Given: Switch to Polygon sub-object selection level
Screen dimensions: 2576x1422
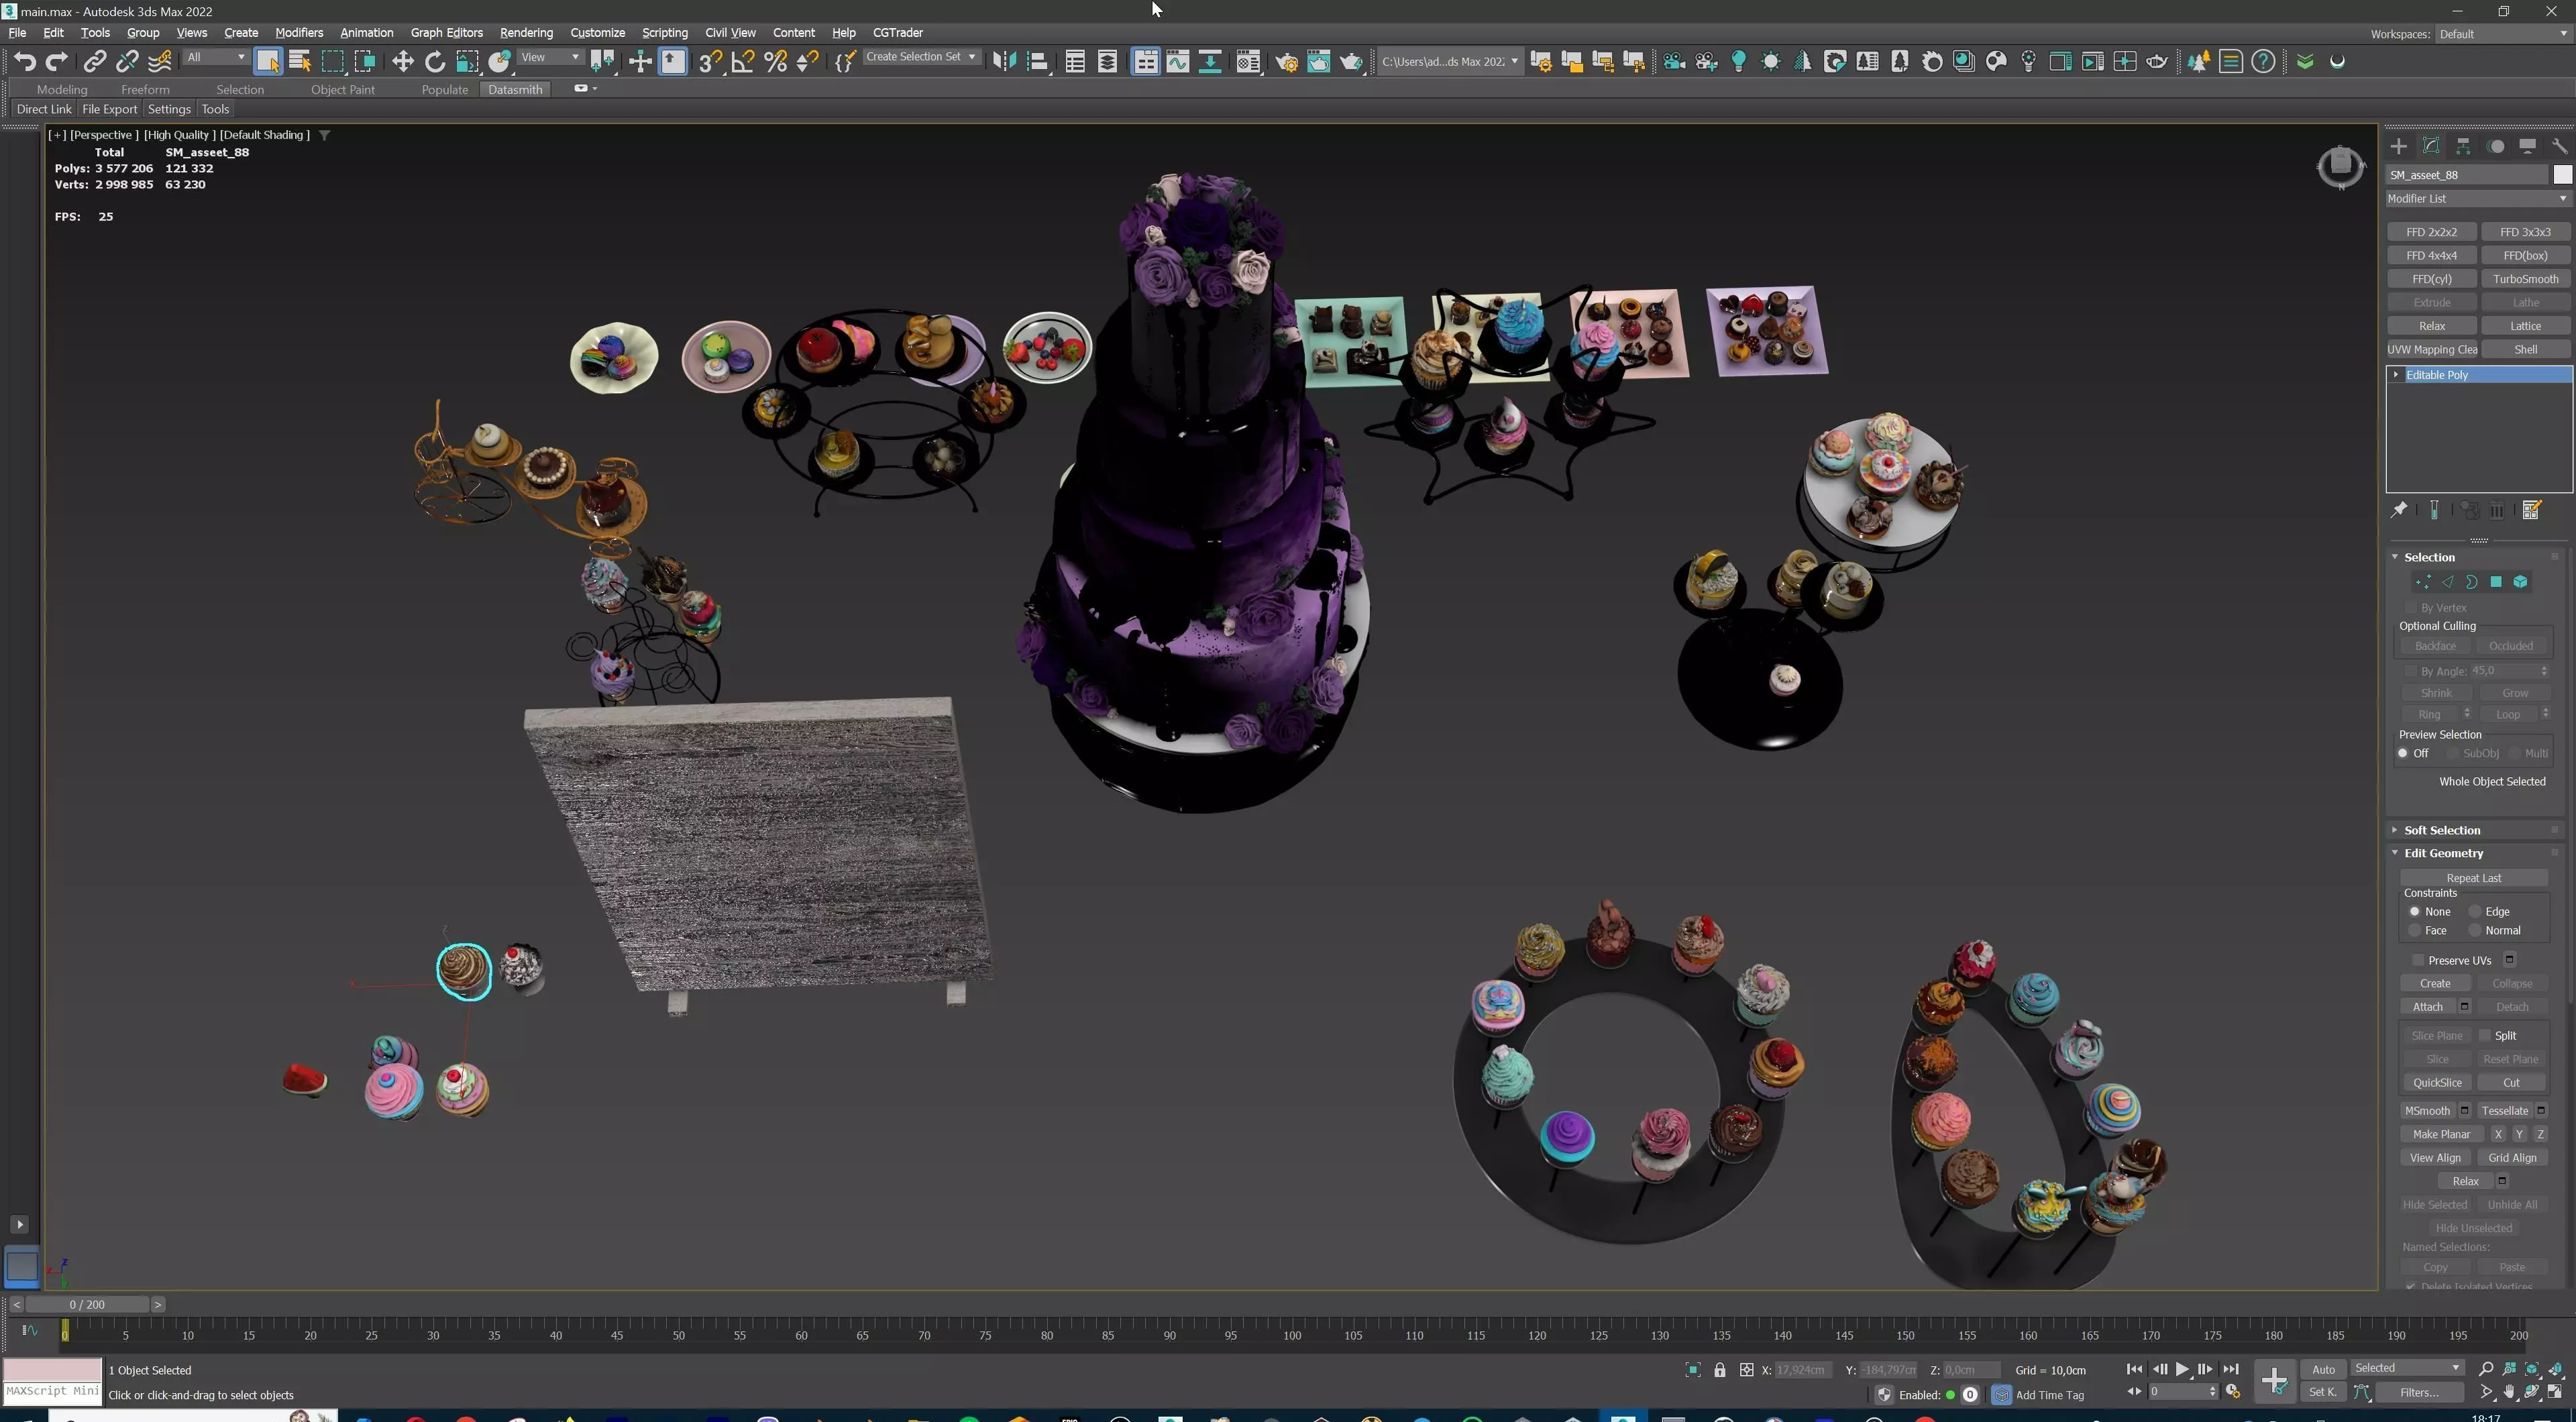Looking at the screenshot, I should point(2496,582).
